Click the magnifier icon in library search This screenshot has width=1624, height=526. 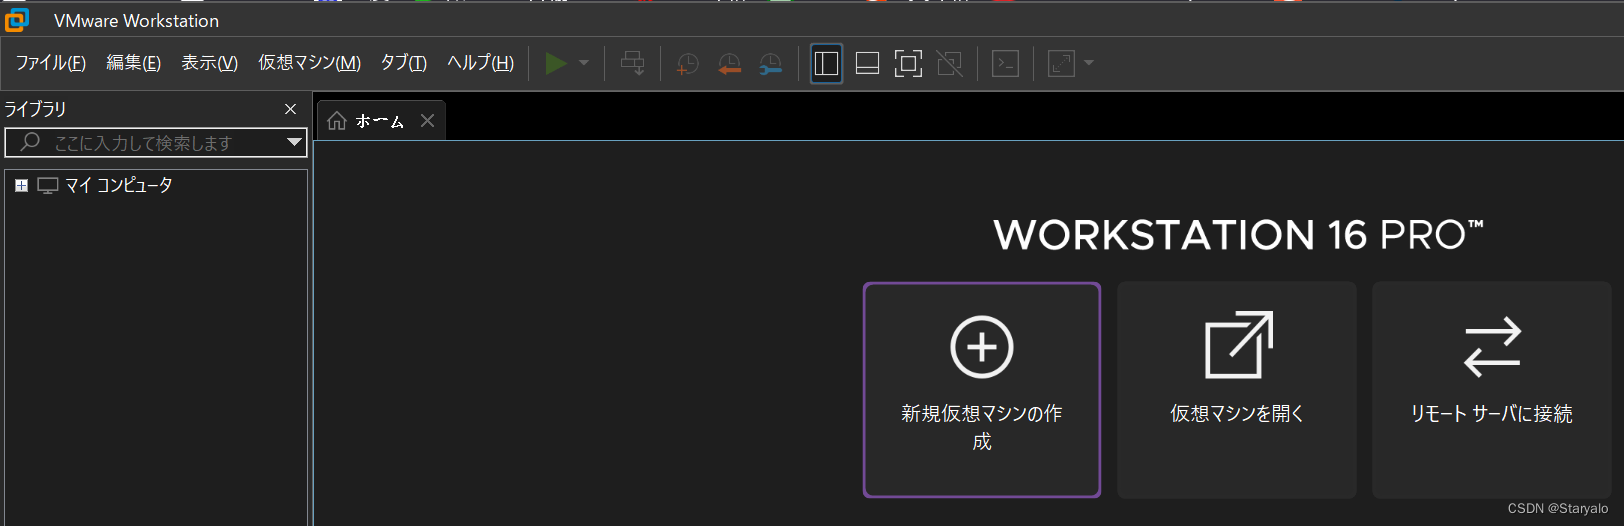click(30, 142)
